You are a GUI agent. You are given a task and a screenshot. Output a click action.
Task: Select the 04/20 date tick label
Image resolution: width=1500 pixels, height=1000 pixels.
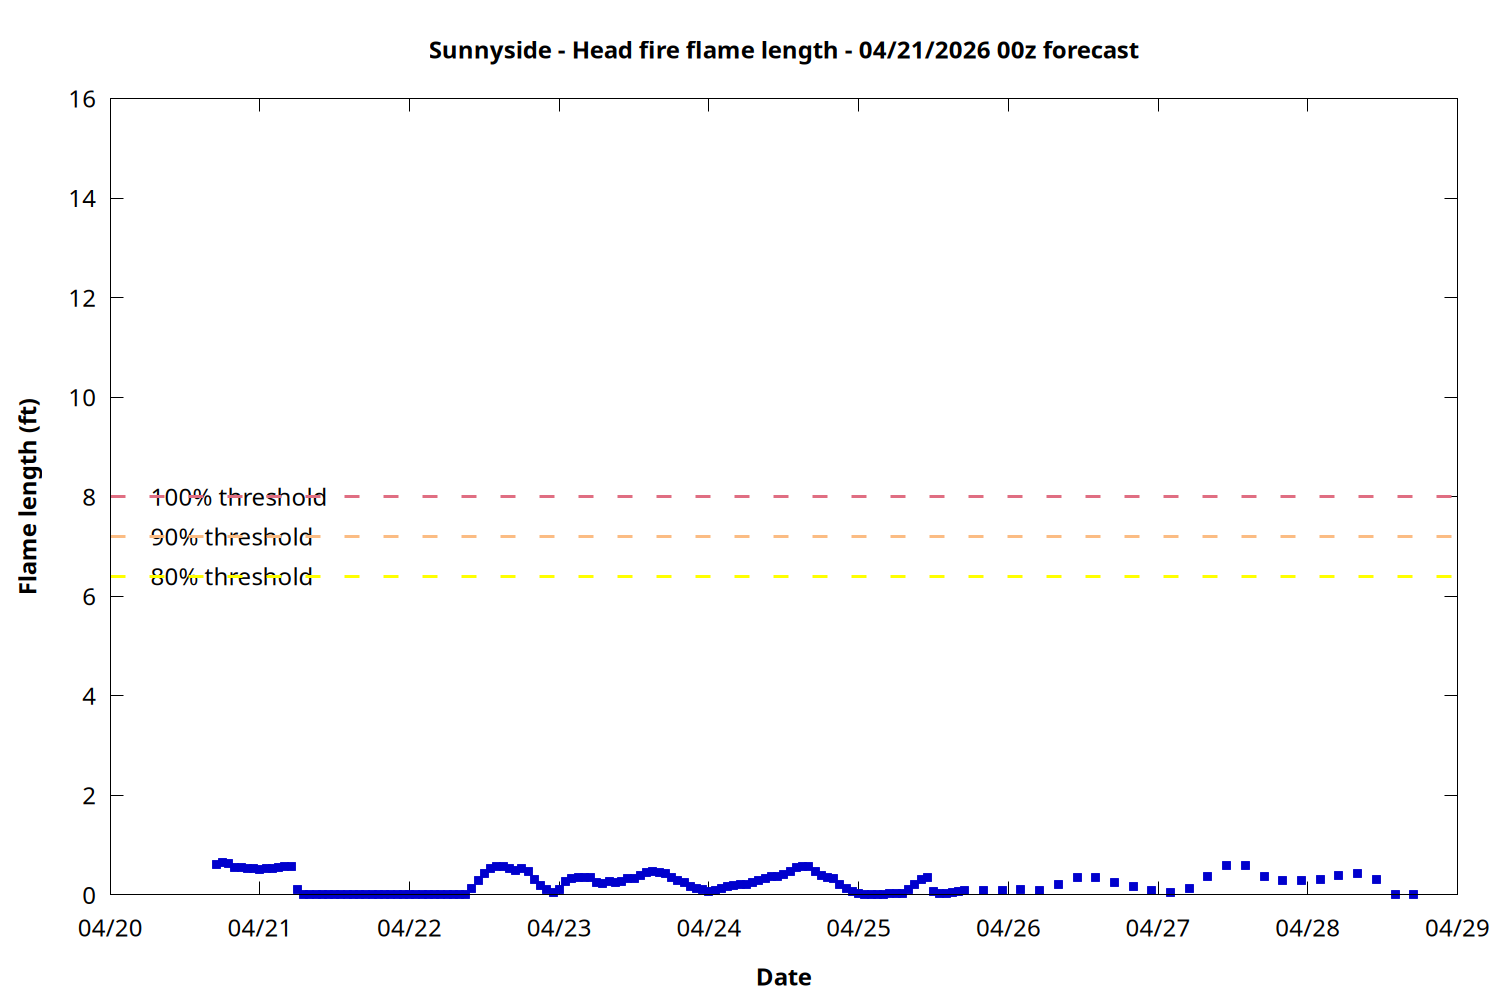(110, 928)
